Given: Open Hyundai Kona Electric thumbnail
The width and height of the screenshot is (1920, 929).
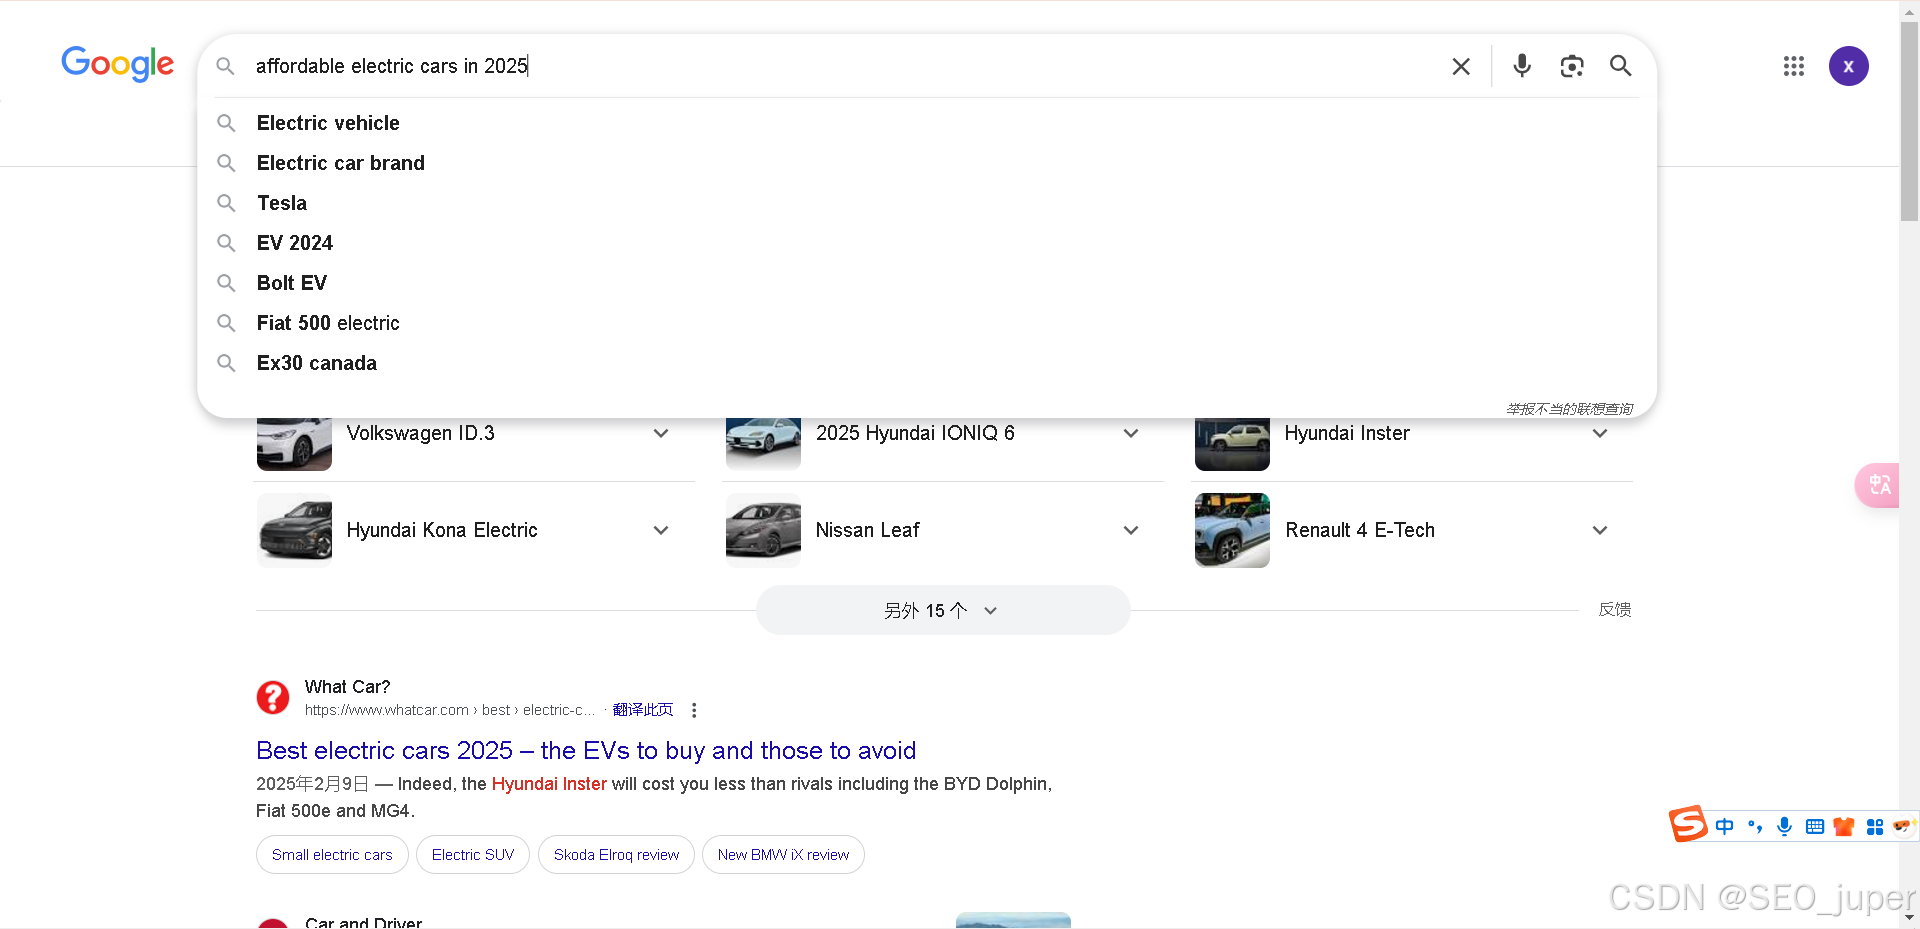Looking at the screenshot, I should click(294, 530).
